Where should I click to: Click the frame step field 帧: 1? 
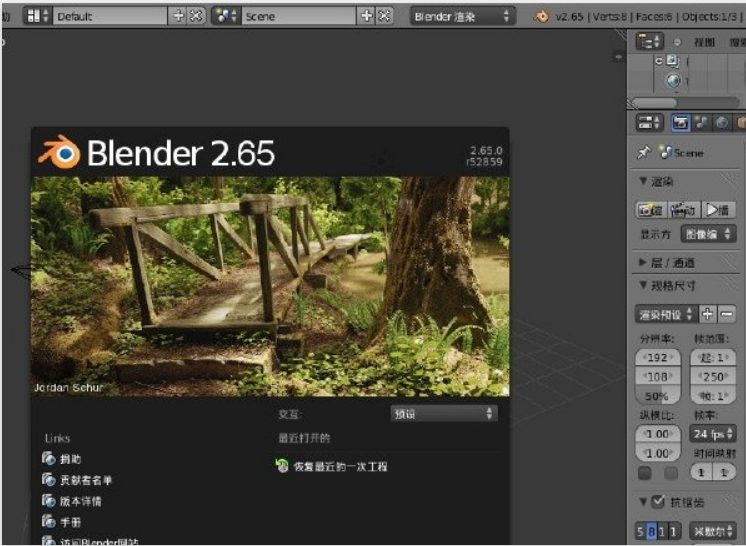[x=713, y=396]
